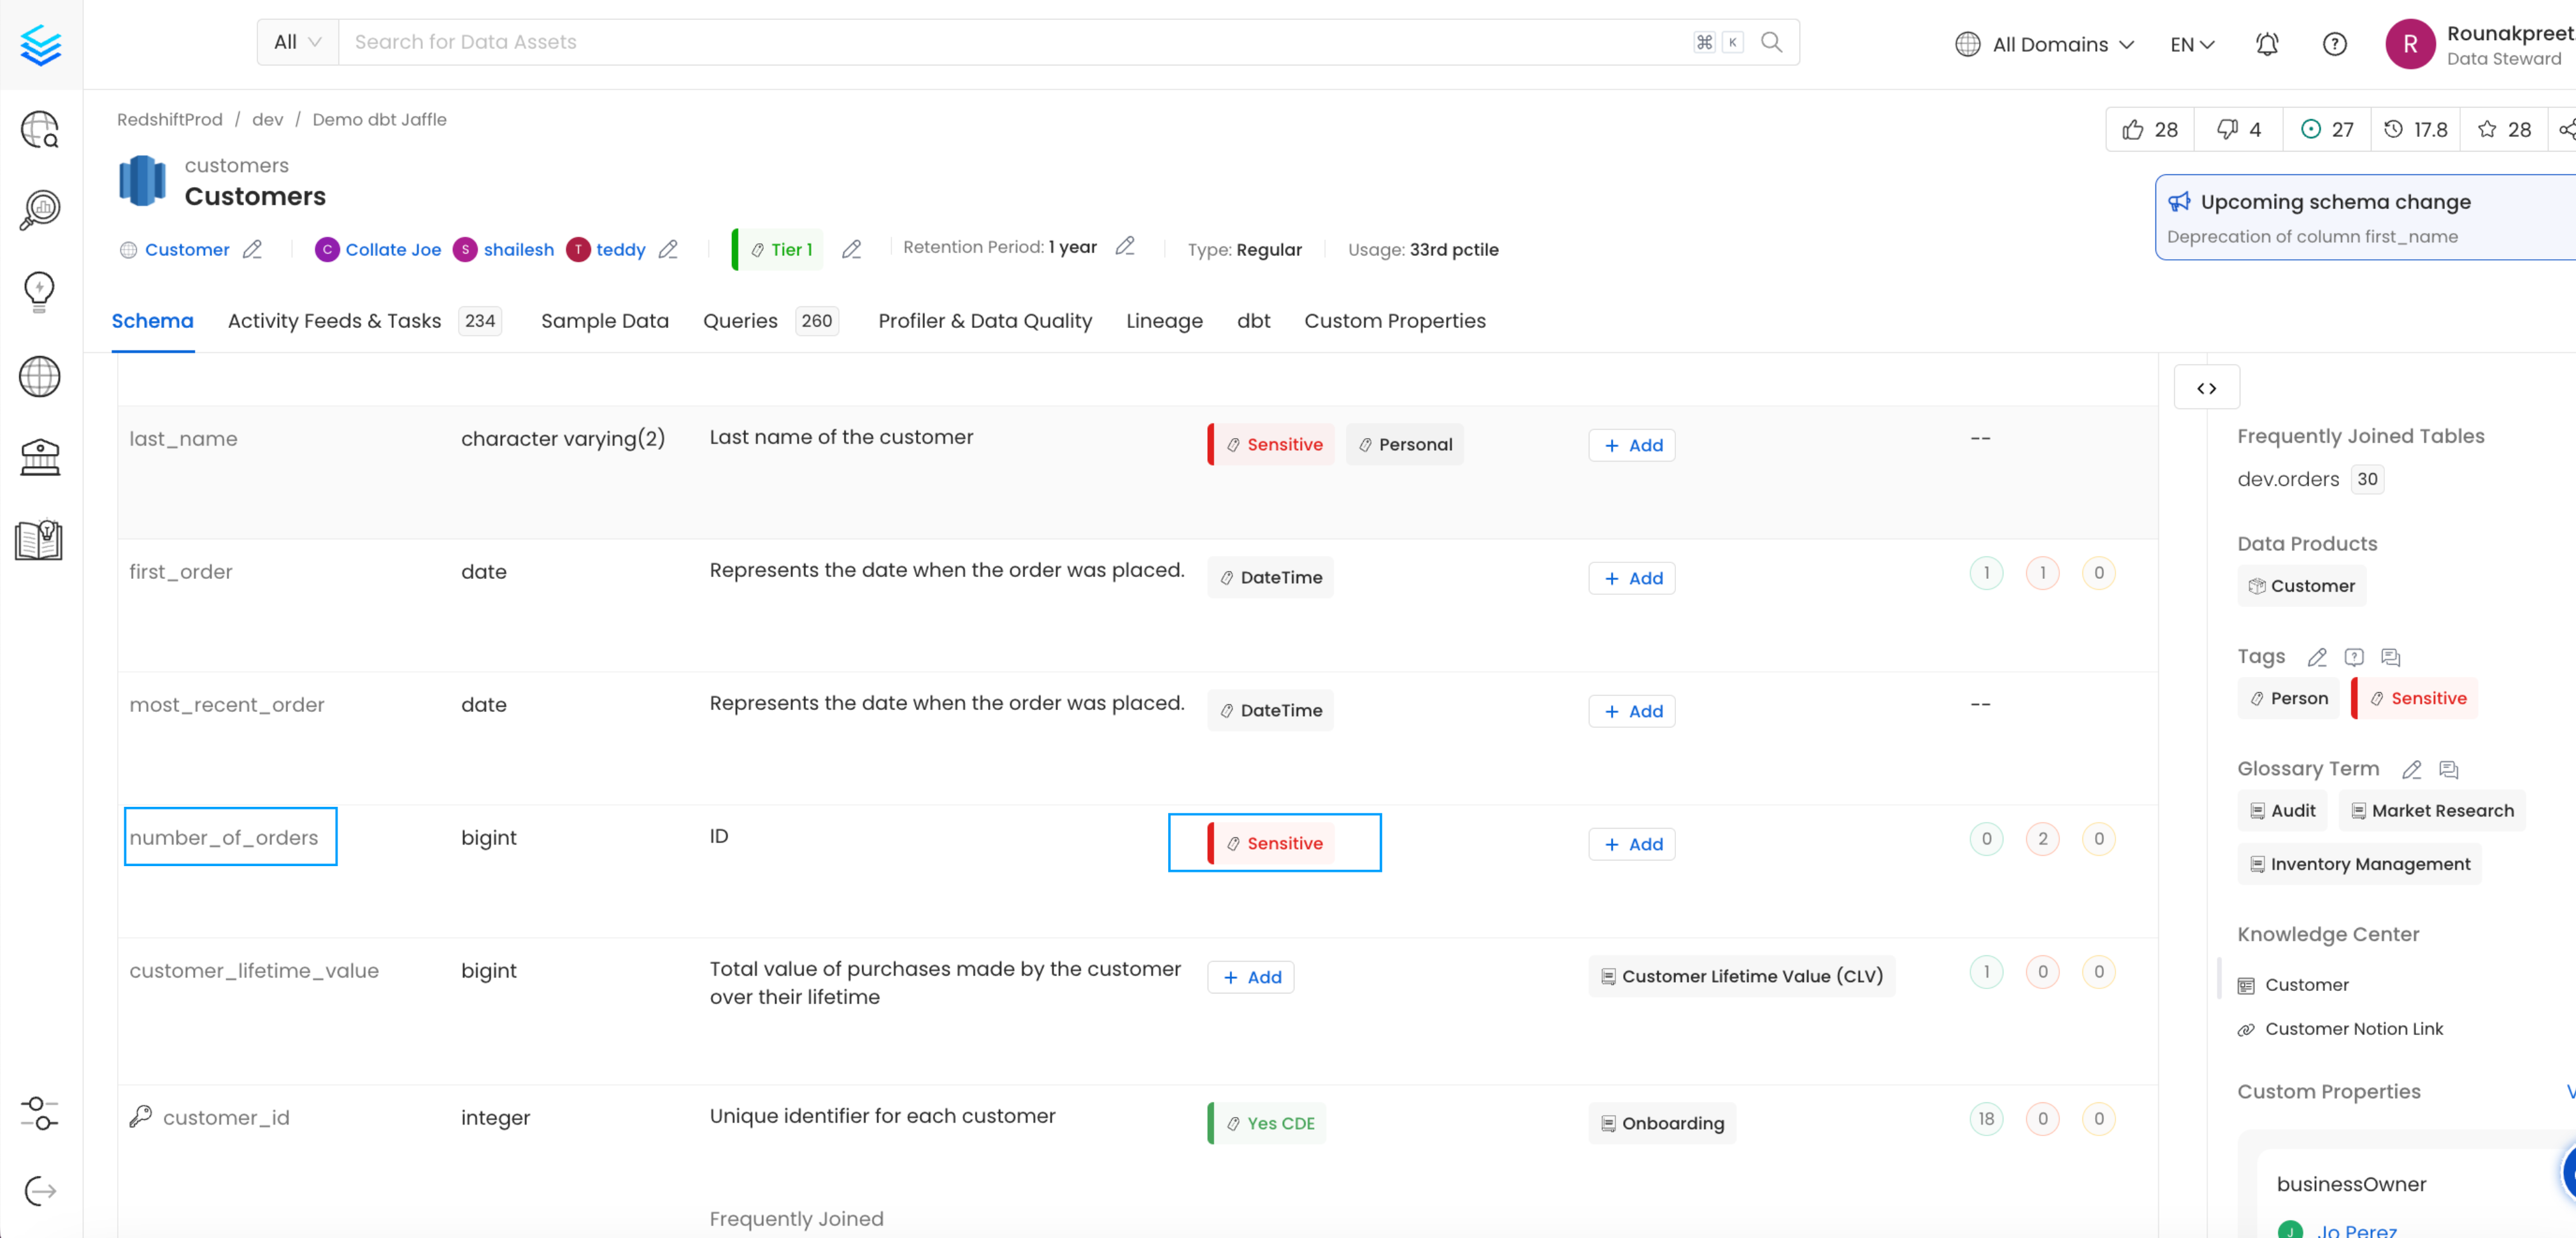2576x1238 pixels.
Task: Edit the Tier 1 pencil icon
Action: [851, 250]
